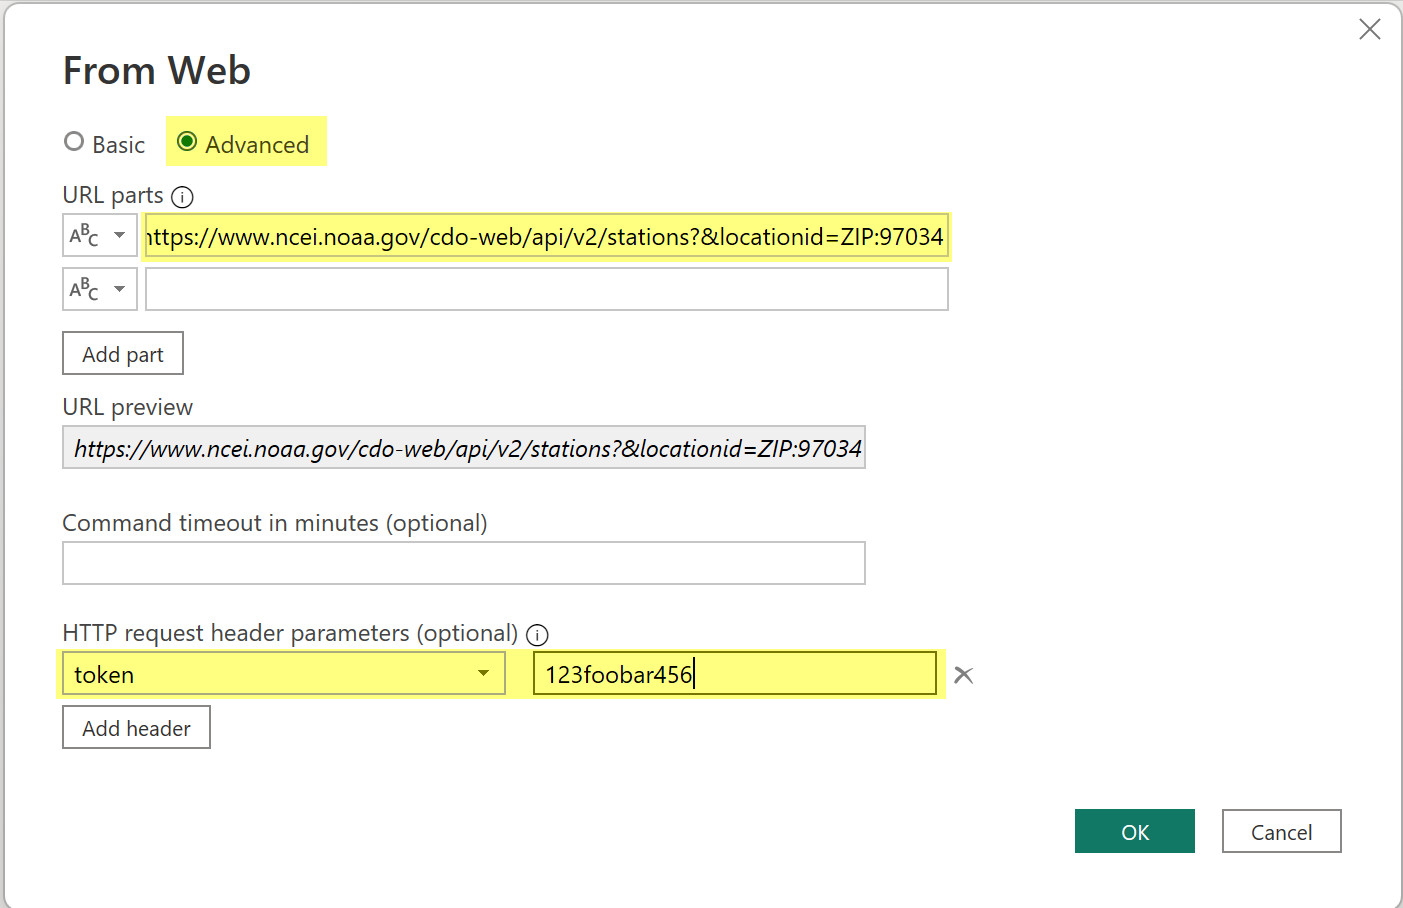Select the Advanced radio button
Image resolution: width=1403 pixels, height=908 pixels.
coord(187,142)
